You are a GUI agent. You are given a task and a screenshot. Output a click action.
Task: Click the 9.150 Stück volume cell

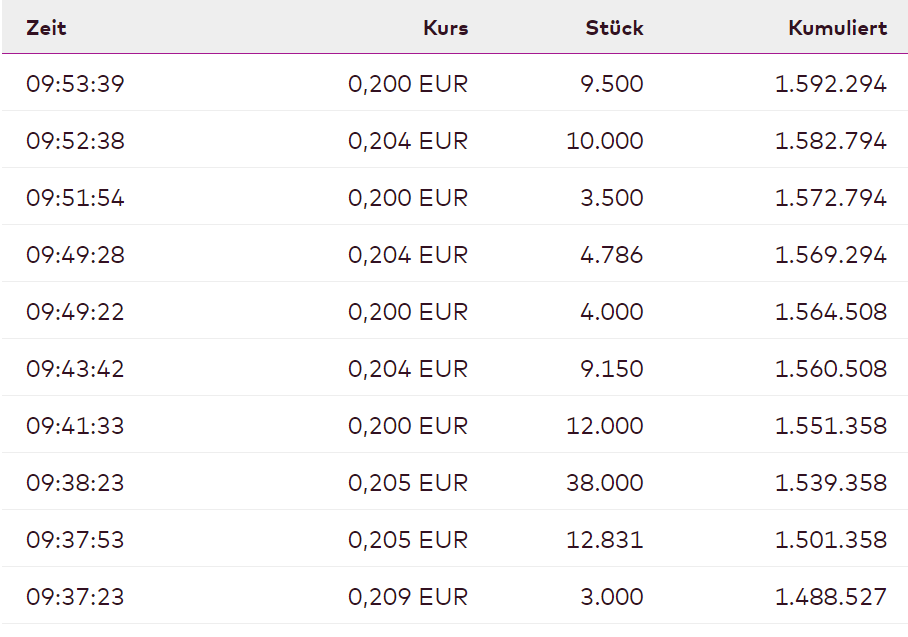[611, 369]
